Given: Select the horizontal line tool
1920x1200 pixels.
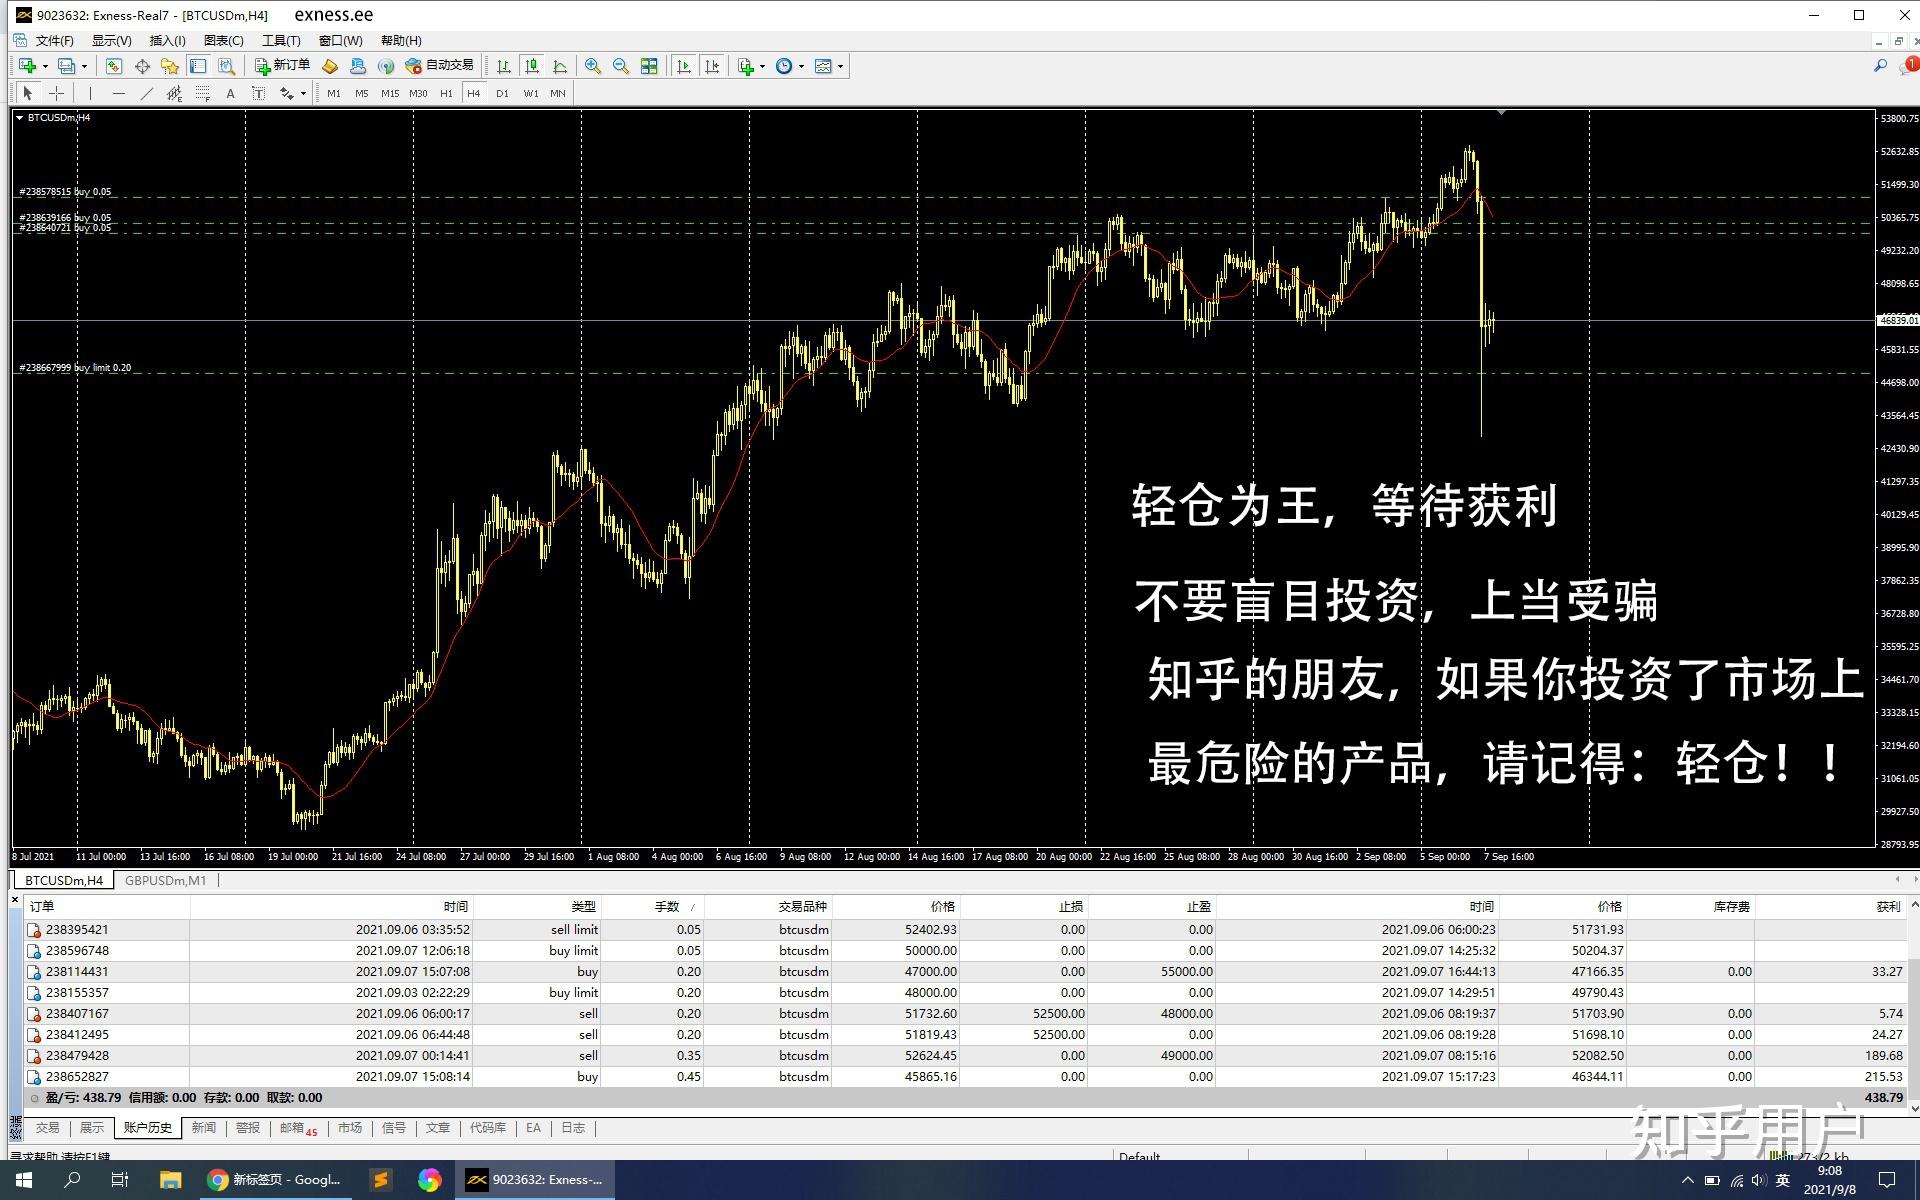Looking at the screenshot, I should click(118, 93).
